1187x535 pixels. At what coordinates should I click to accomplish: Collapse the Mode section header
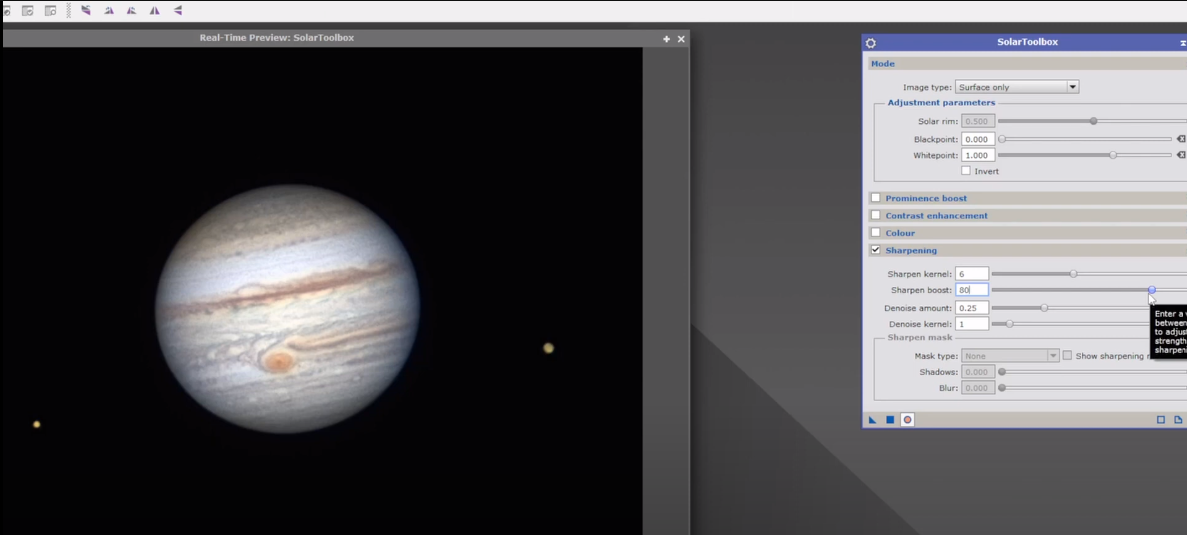tap(1027, 64)
